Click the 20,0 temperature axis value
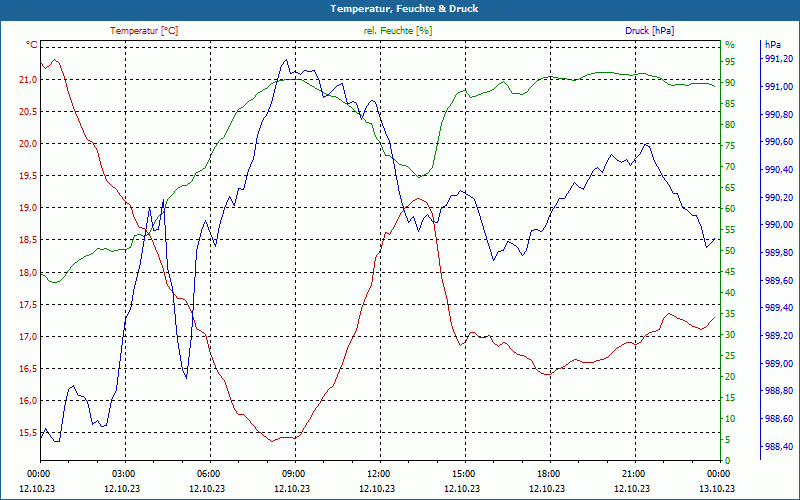800x500 pixels. pos(29,144)
